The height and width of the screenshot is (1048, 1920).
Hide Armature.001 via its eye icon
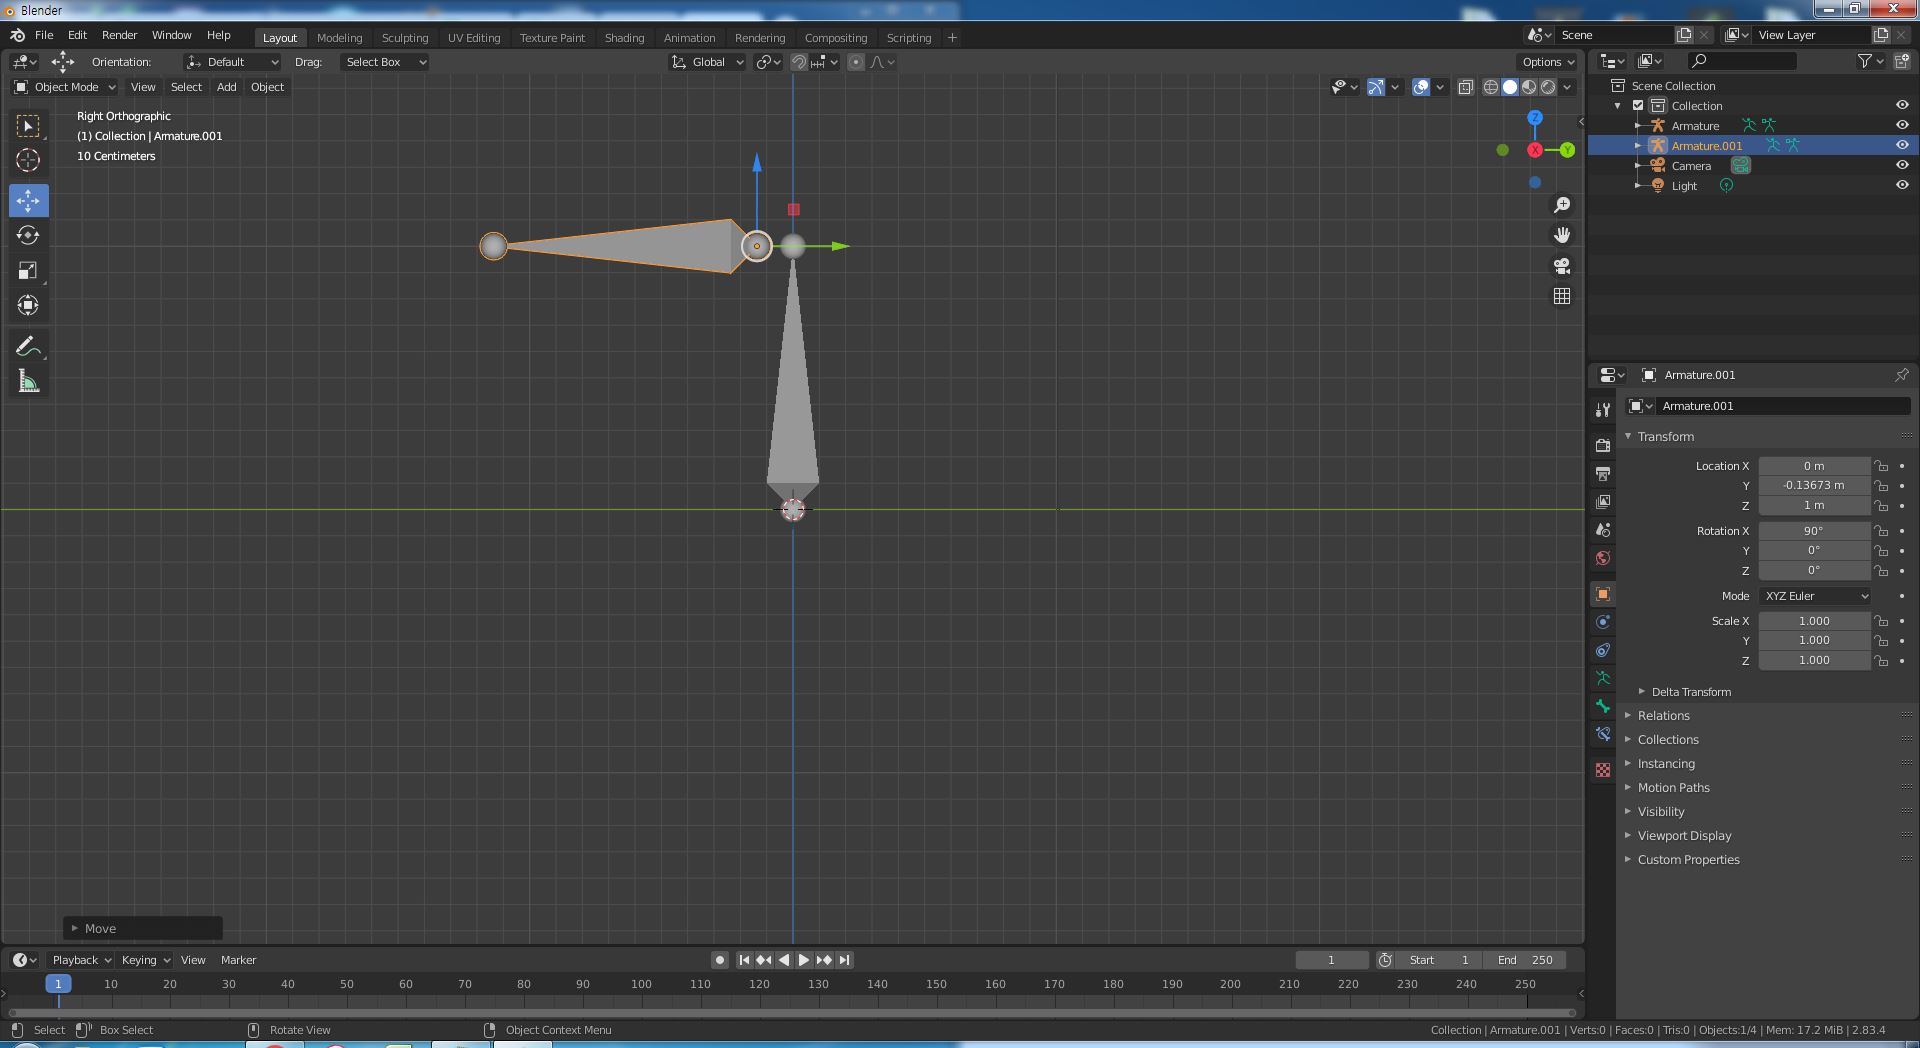point(1902,145)
